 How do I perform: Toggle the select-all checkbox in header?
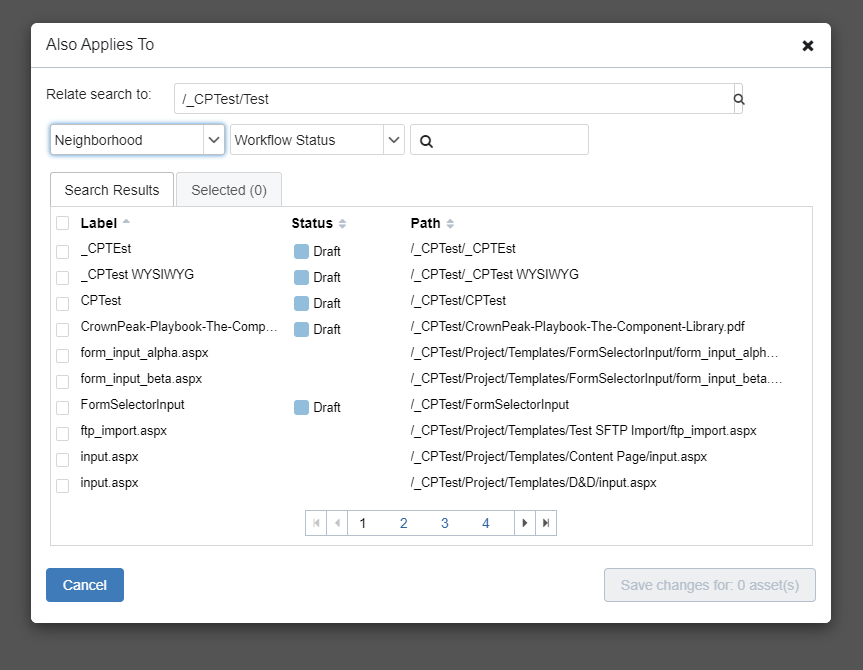63,223
